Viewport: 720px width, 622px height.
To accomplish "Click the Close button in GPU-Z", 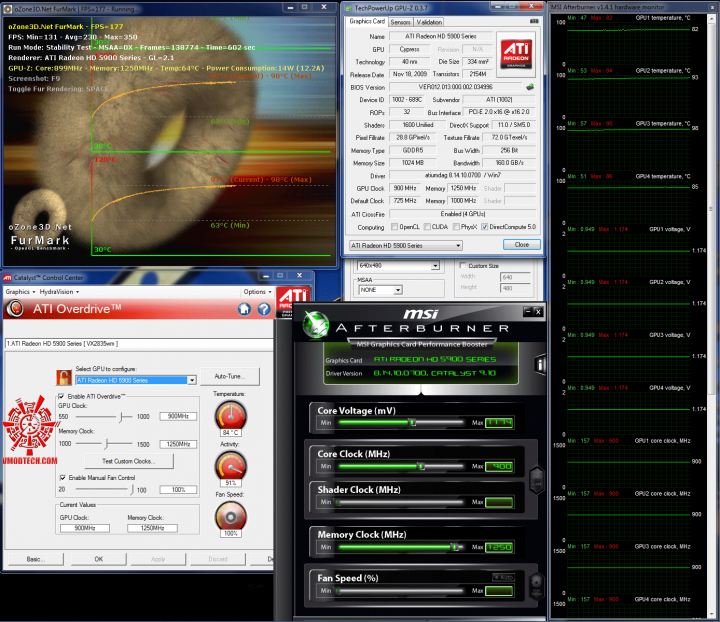I will [x=522, y=245].
